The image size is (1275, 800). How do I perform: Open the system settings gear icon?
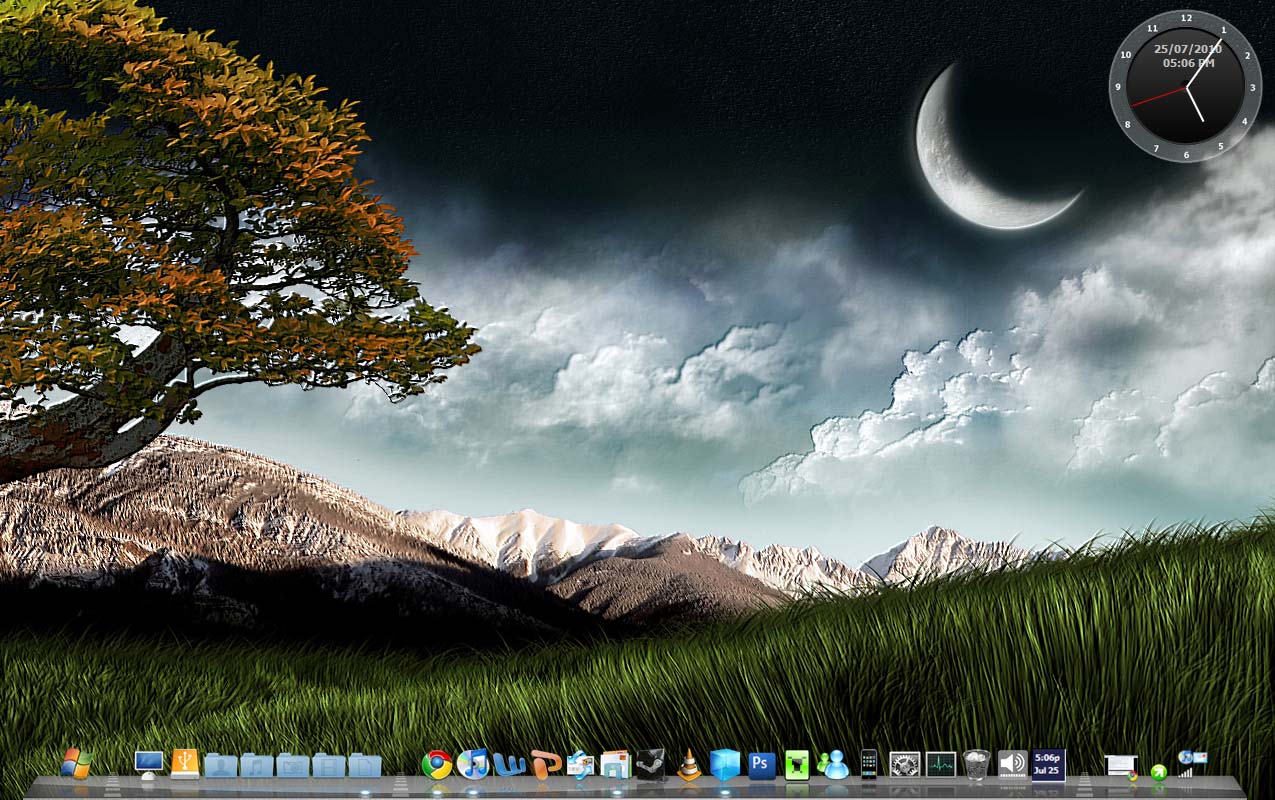pos(904,765)
